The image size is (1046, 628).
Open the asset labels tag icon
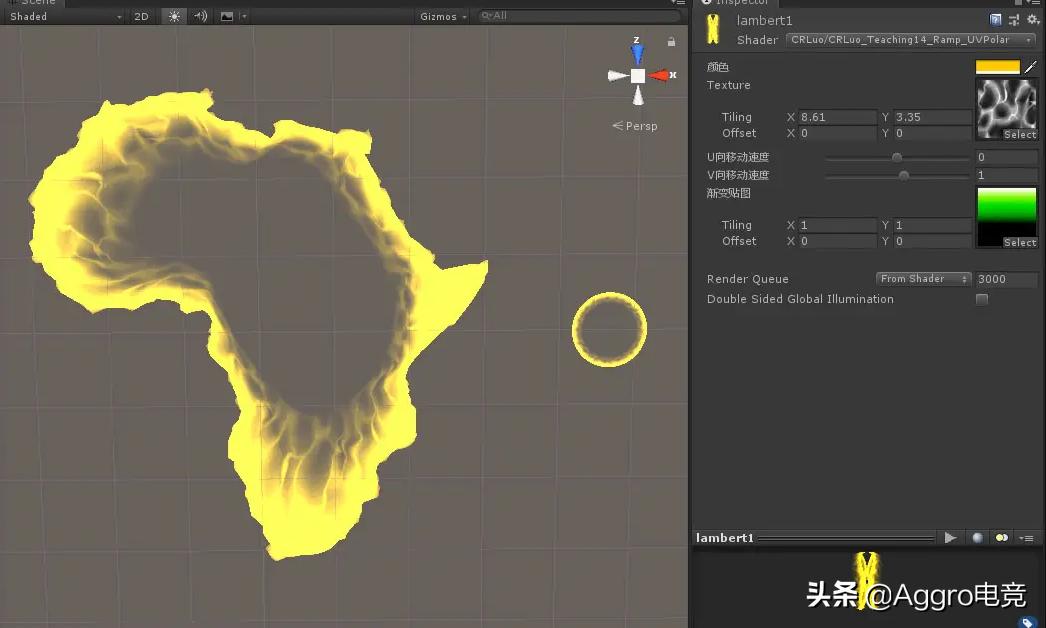1028,622
